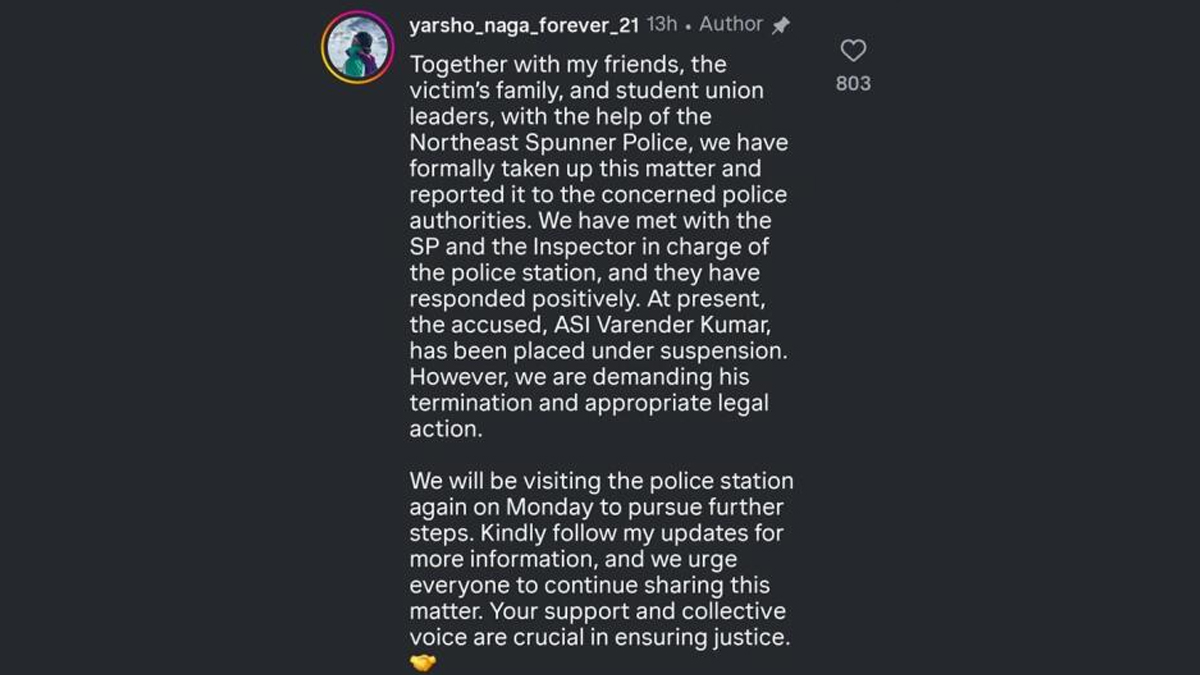Click the handshake emoji ending the comment

click(x=423, y=662)
